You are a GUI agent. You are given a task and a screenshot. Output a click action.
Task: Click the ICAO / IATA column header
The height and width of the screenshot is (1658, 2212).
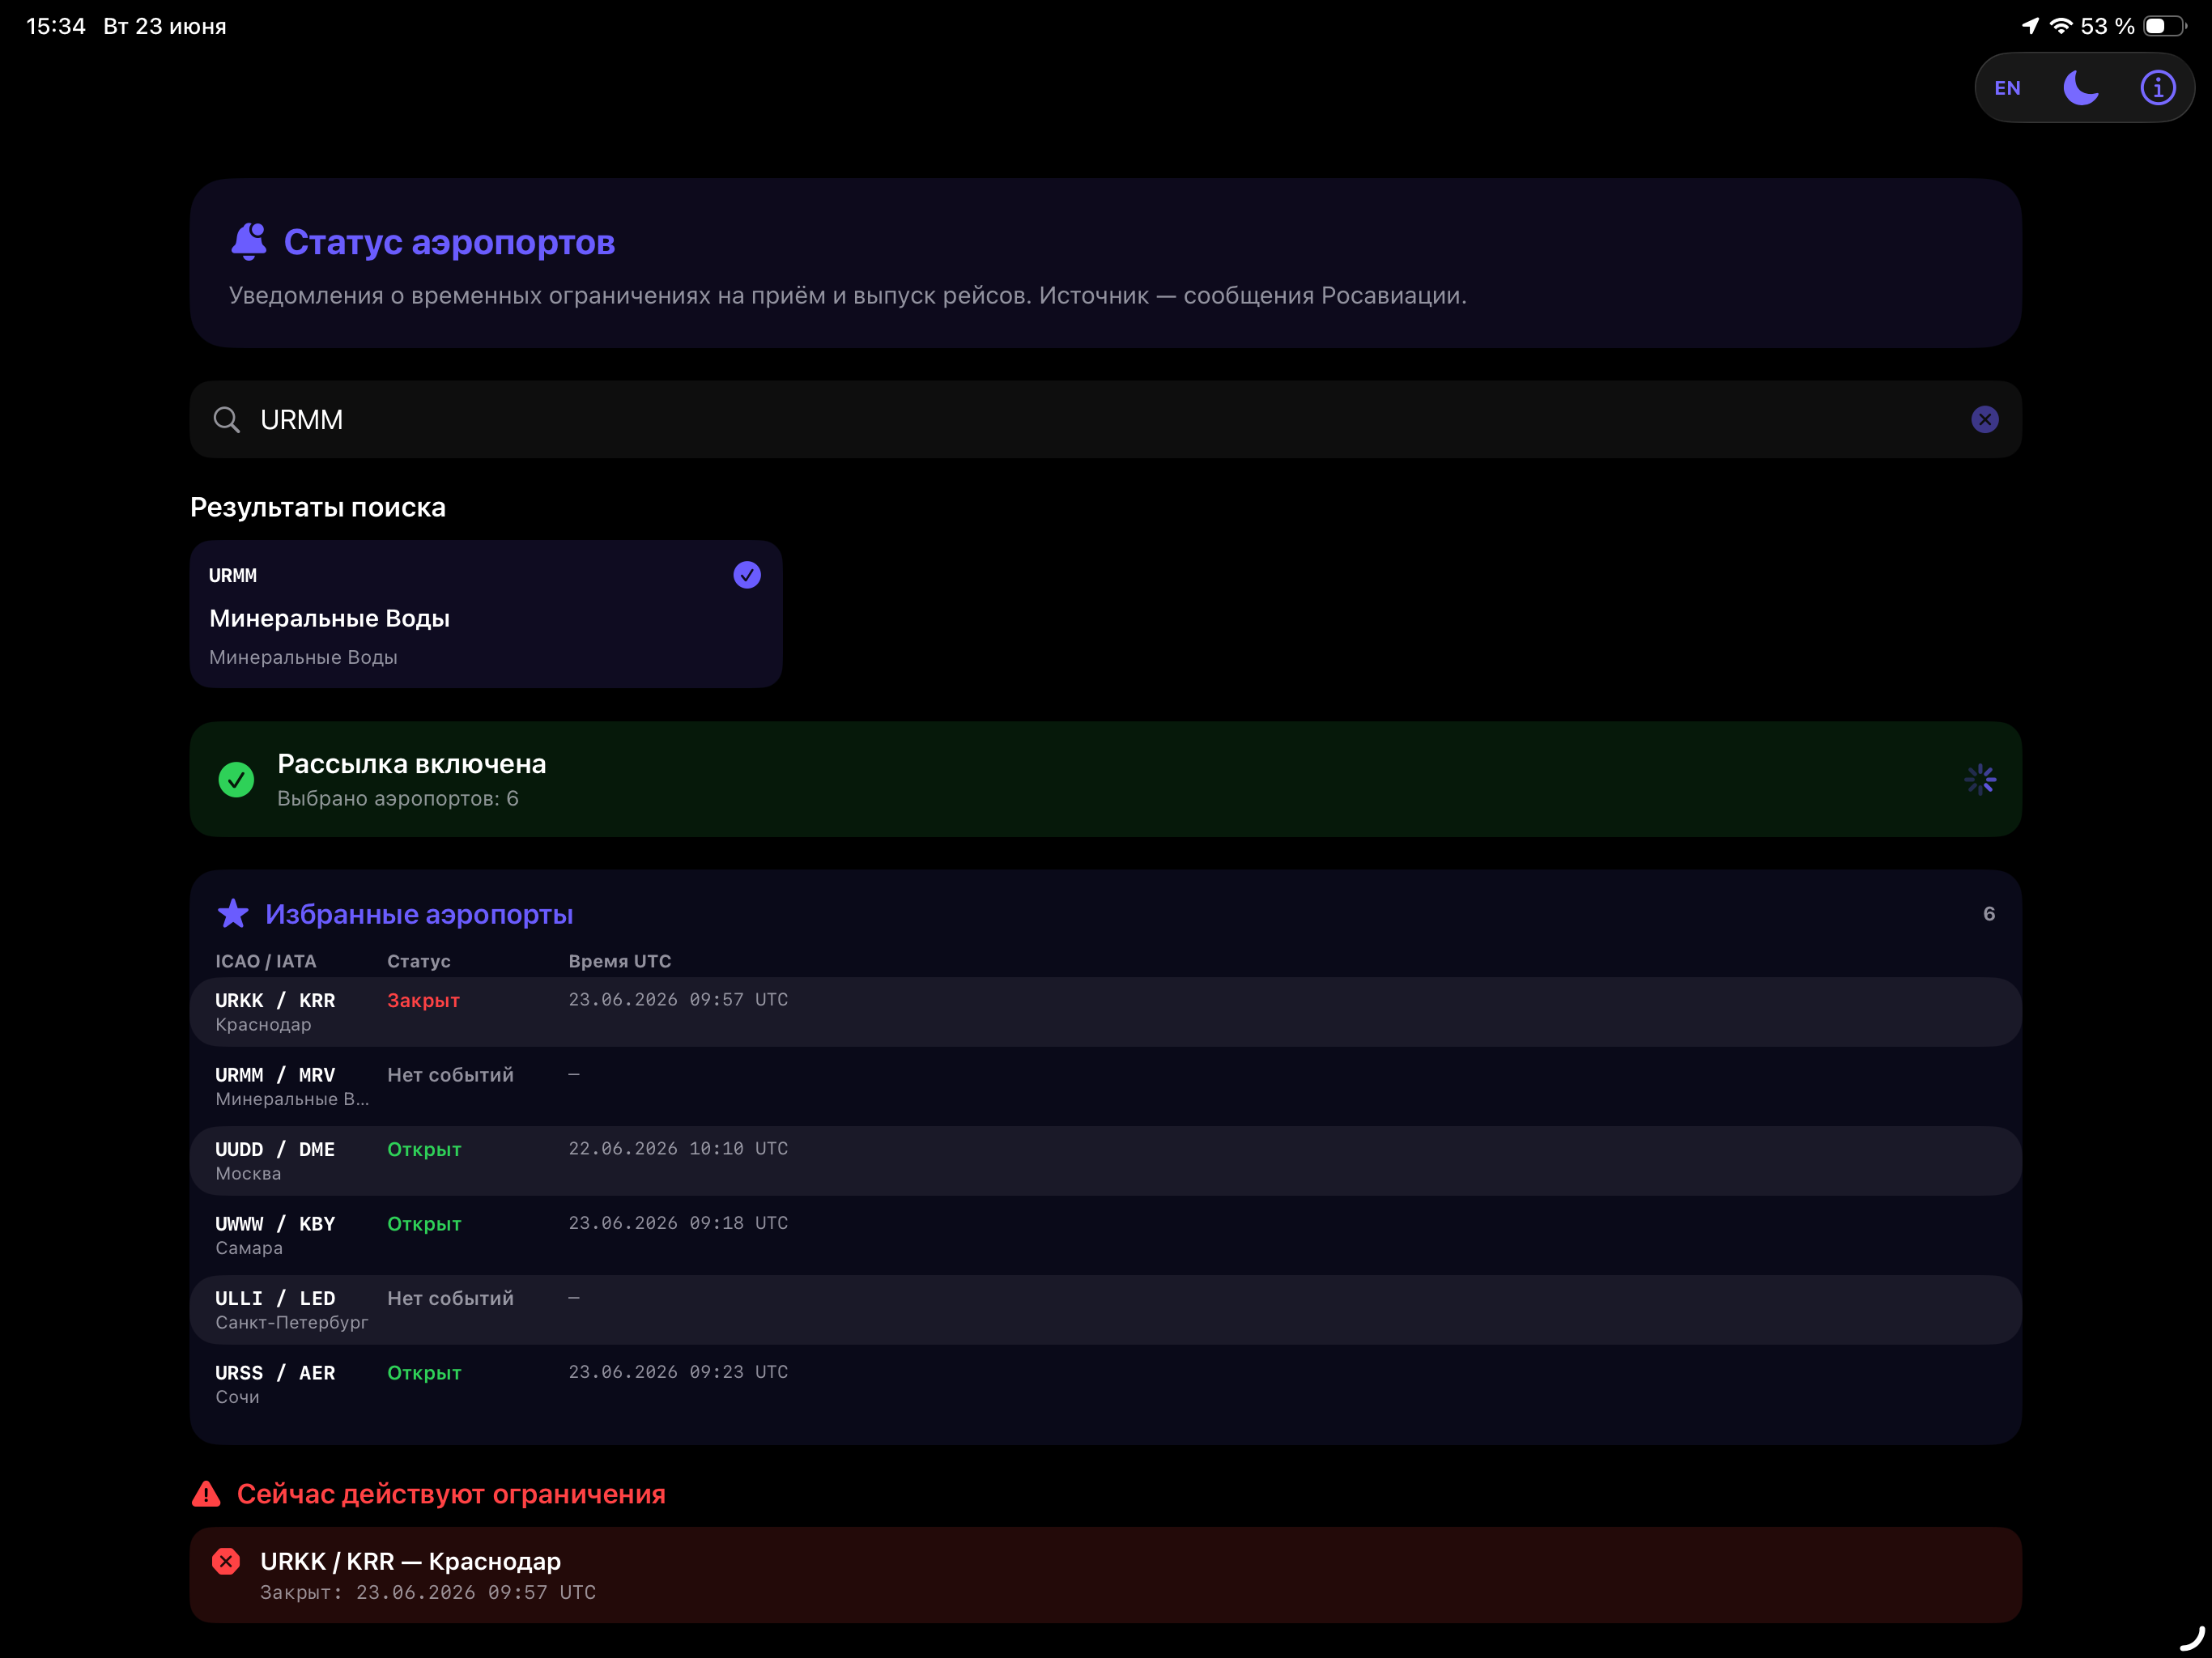266,961
